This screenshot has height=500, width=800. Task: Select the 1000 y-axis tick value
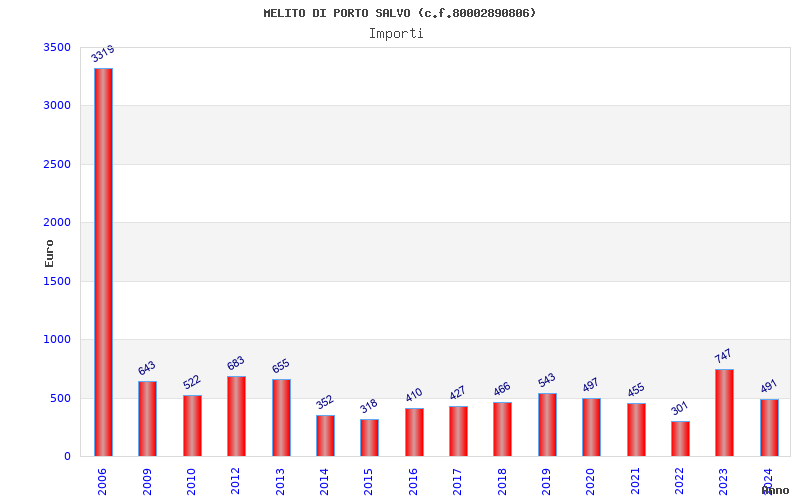coord(57,339)
